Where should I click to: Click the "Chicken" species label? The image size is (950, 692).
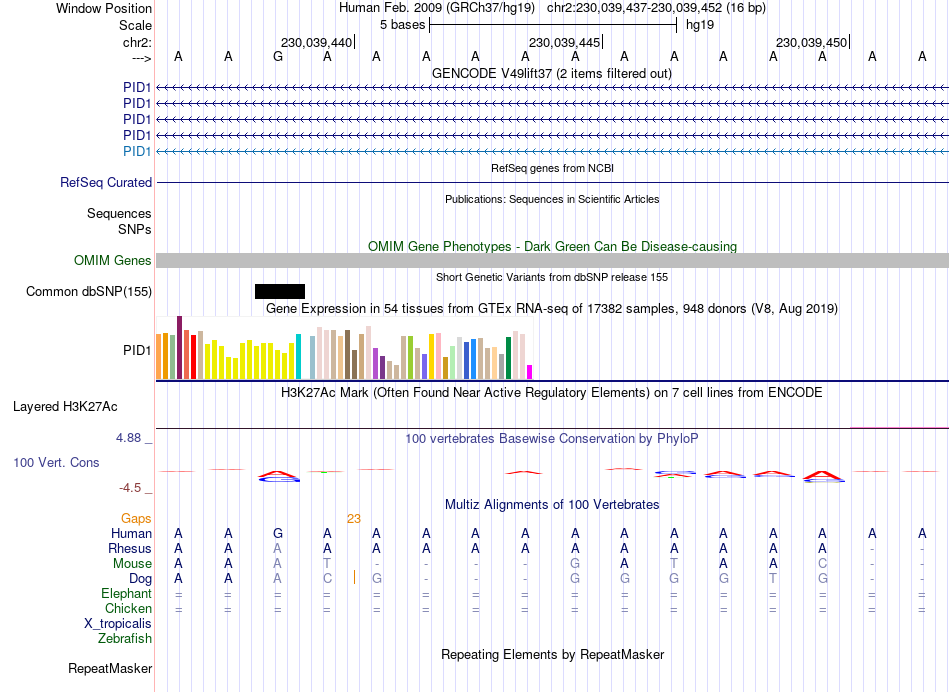[x=128, y=608]
